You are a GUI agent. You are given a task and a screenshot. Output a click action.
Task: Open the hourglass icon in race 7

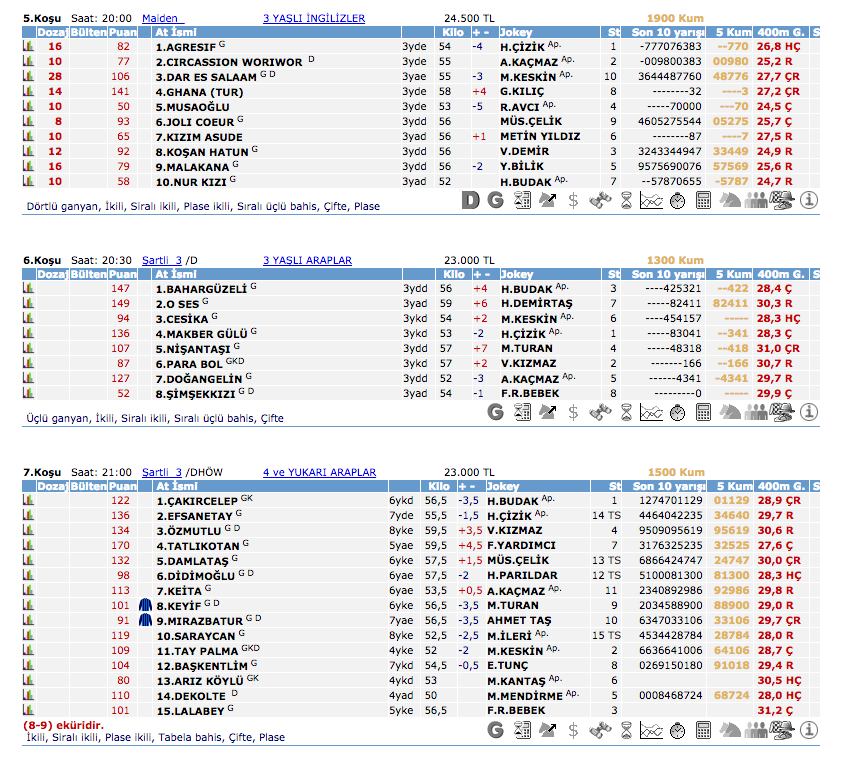click(625, 731)
